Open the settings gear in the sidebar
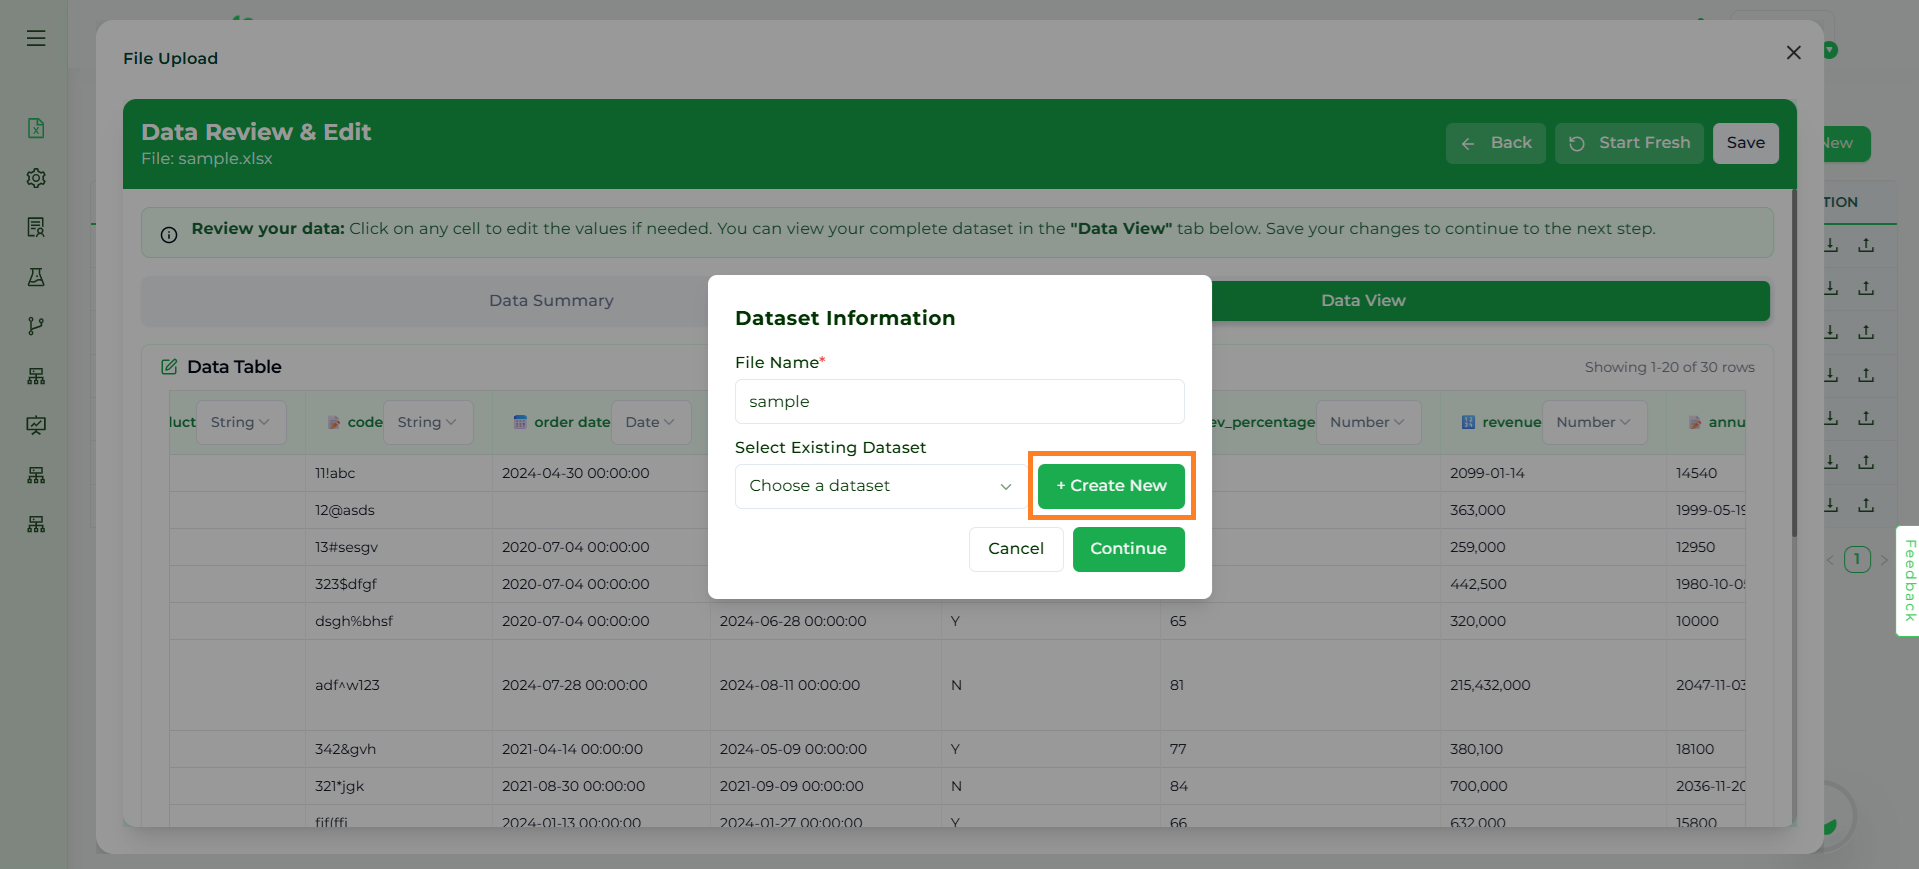Screen dimensions: 1919x869 (36, 178)
